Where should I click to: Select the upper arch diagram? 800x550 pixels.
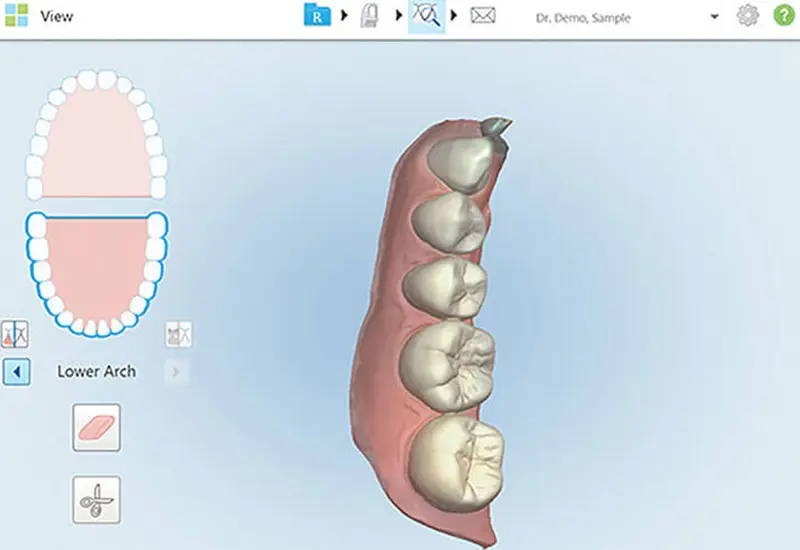(96, 135)
